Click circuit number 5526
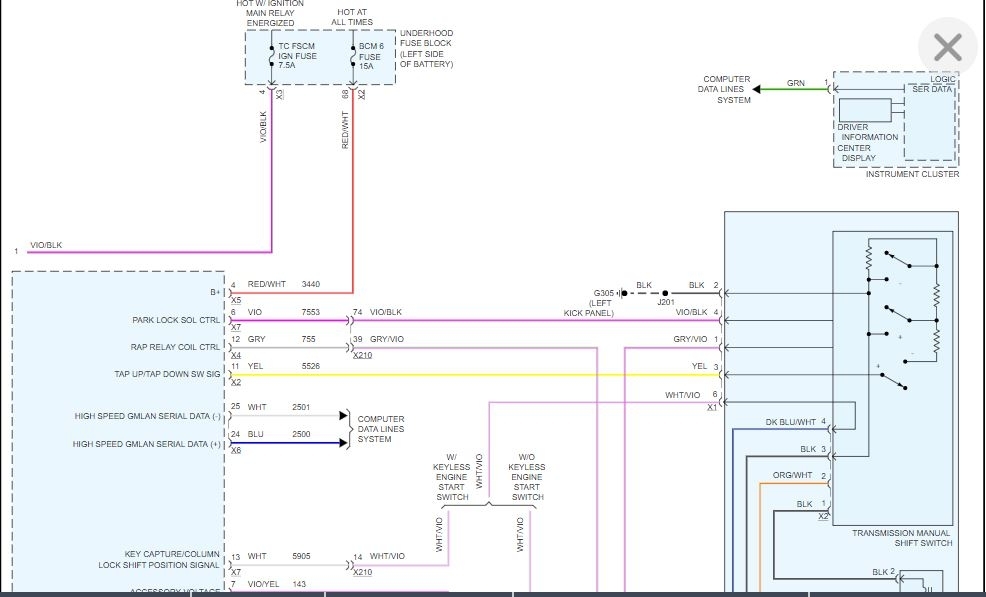This screenshot has height=597, width=986. point(311,366)
